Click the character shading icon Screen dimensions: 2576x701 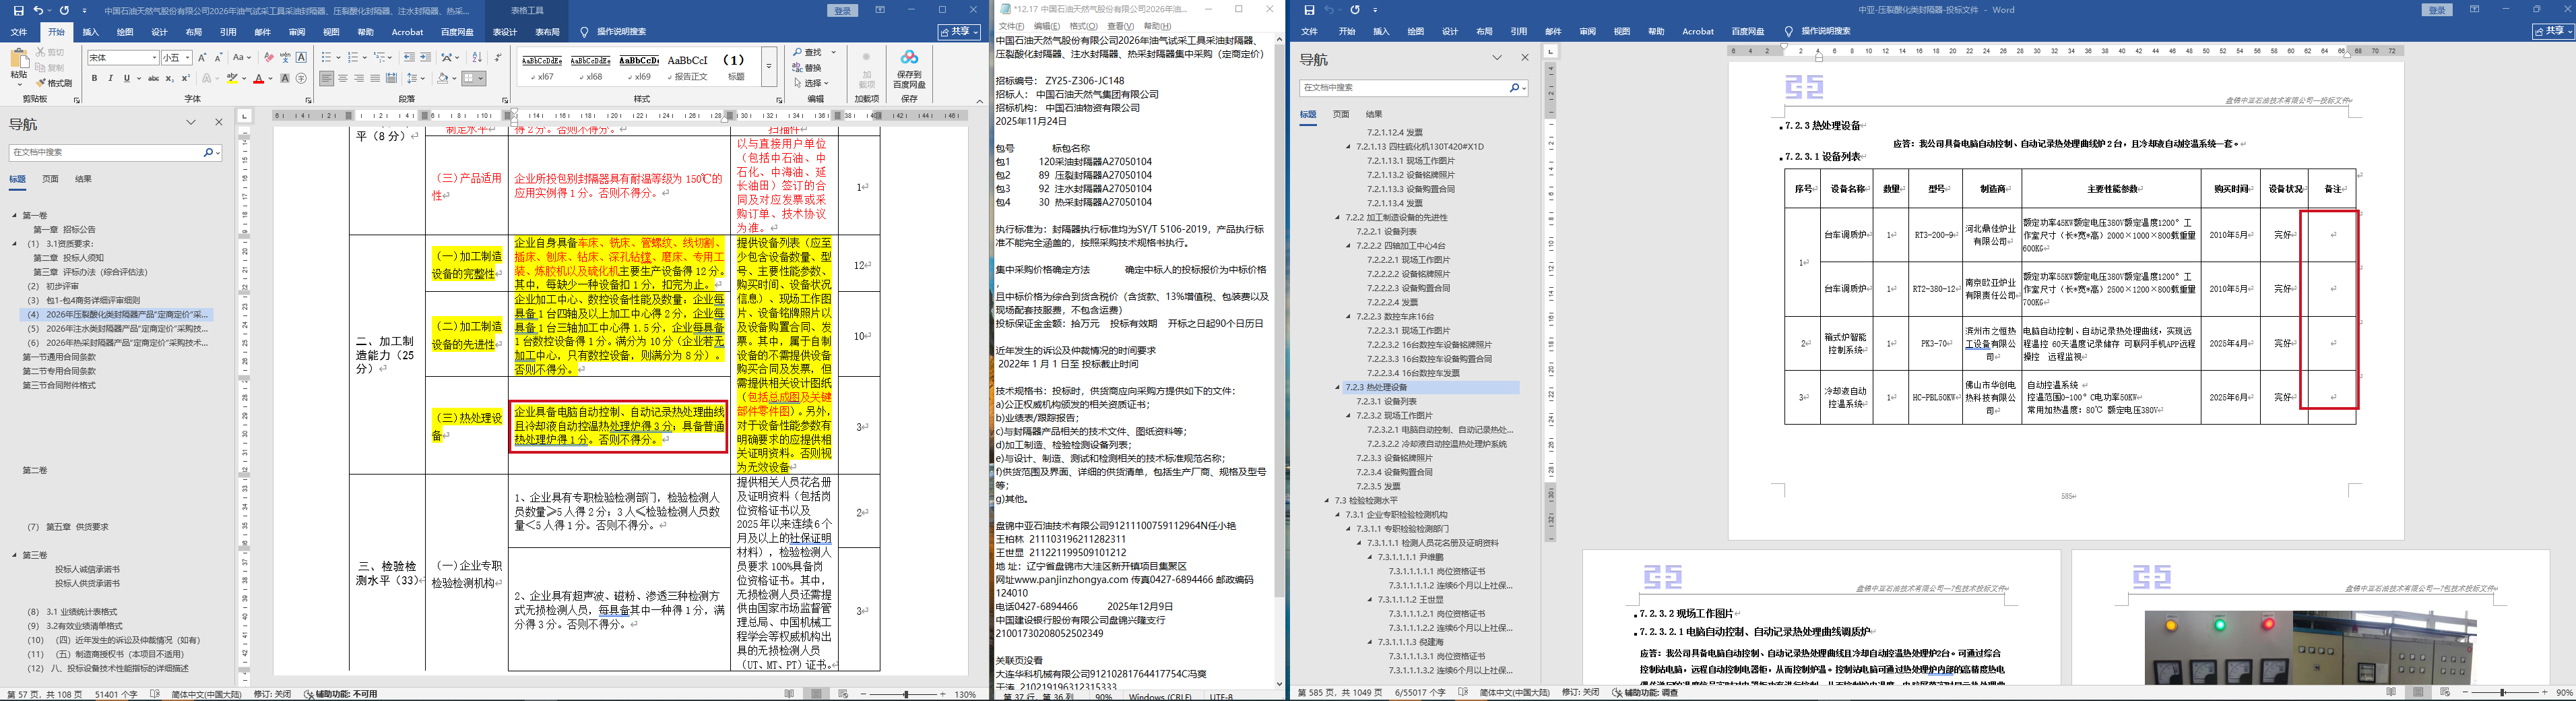286,78
